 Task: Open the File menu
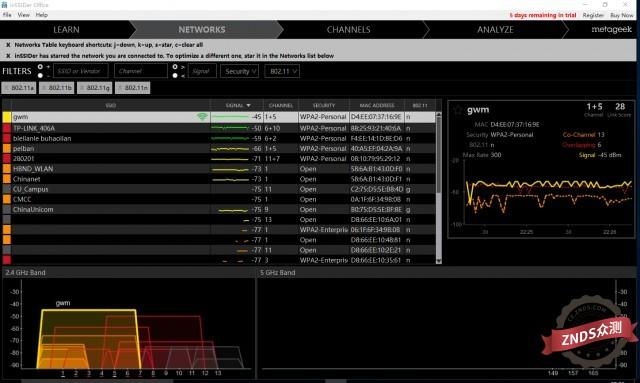[x=7, y=15]
